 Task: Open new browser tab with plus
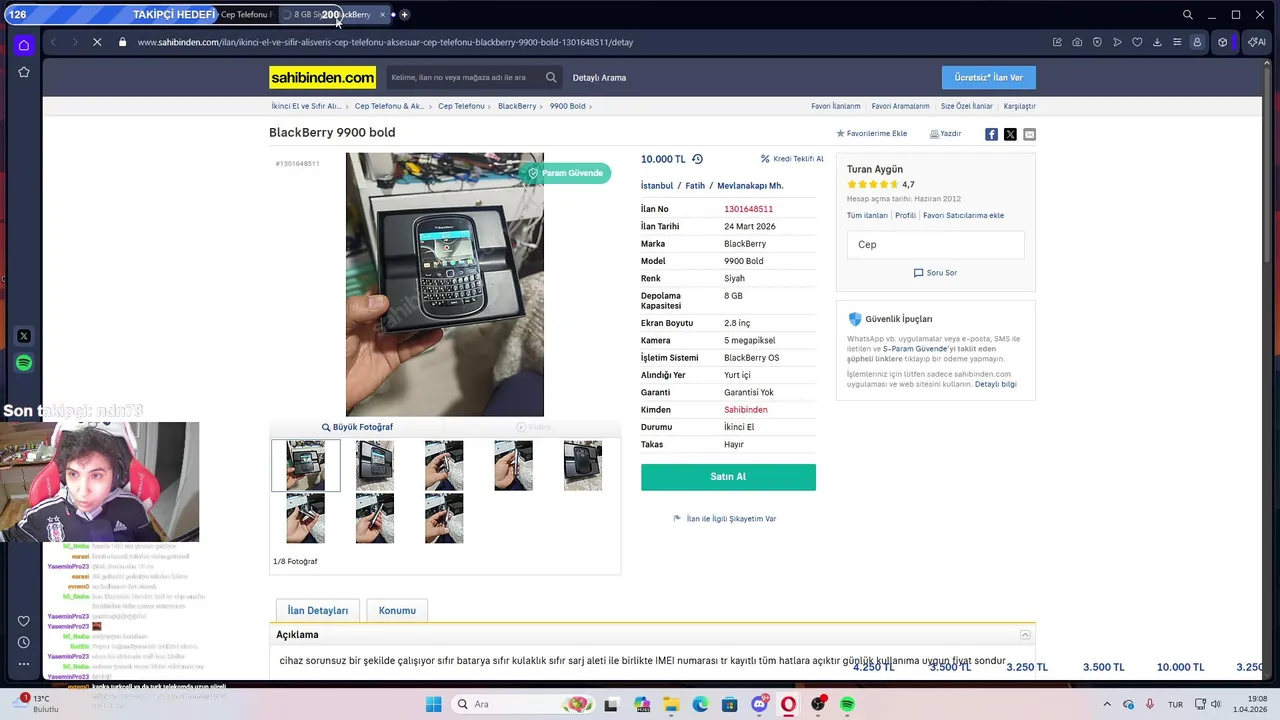404,14
